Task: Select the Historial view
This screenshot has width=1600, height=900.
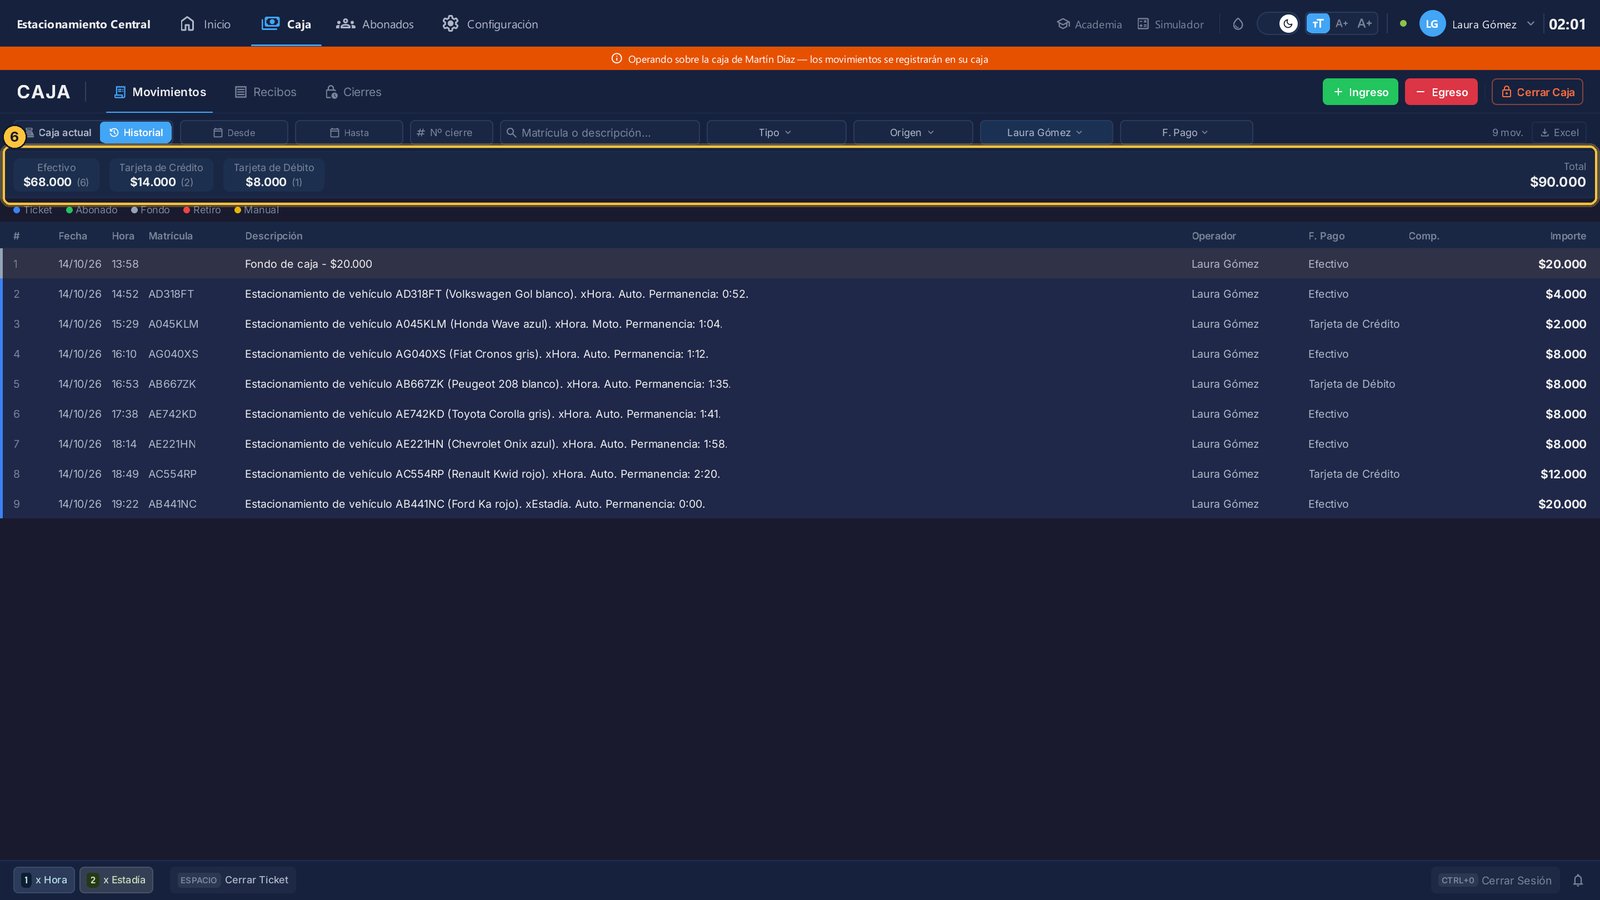Action: [136, 132]
